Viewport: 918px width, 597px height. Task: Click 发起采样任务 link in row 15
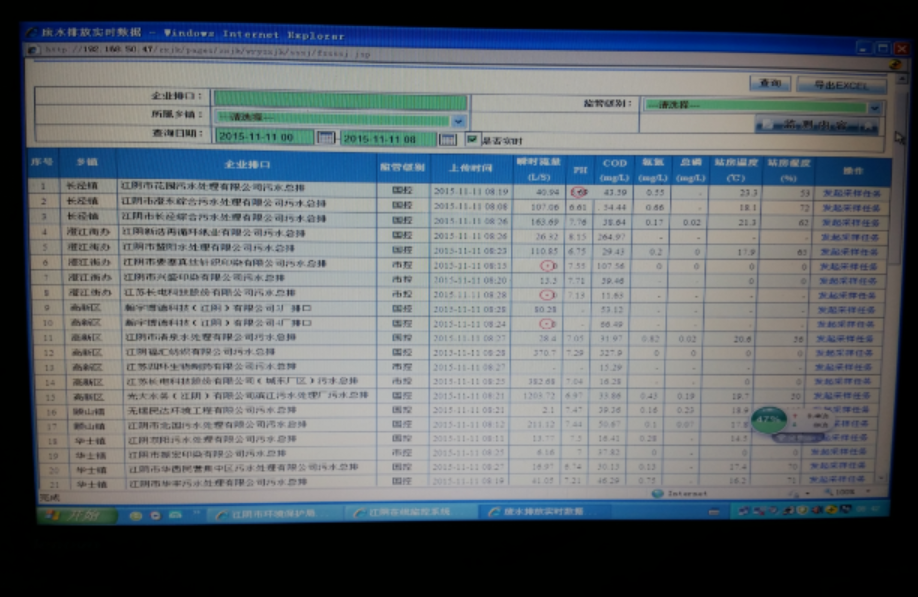[841, 396]
